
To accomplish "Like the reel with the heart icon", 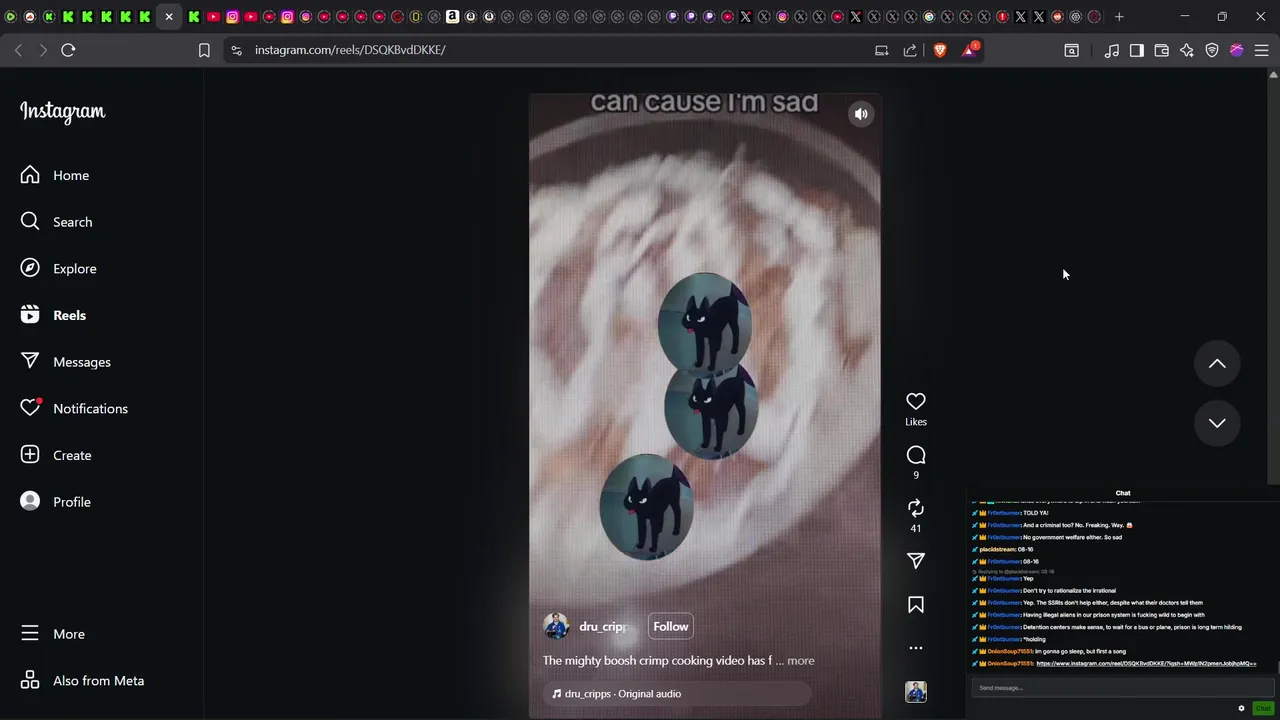I will (x=916, y=401).
